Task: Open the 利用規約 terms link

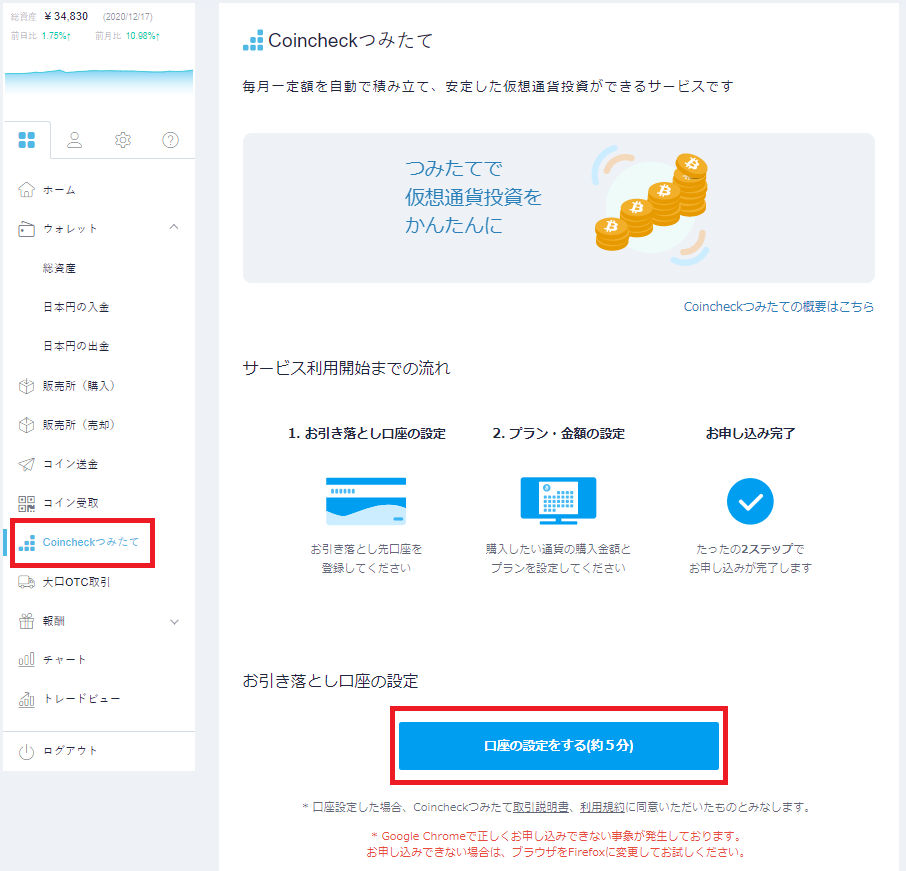Action: coord(602,807)
